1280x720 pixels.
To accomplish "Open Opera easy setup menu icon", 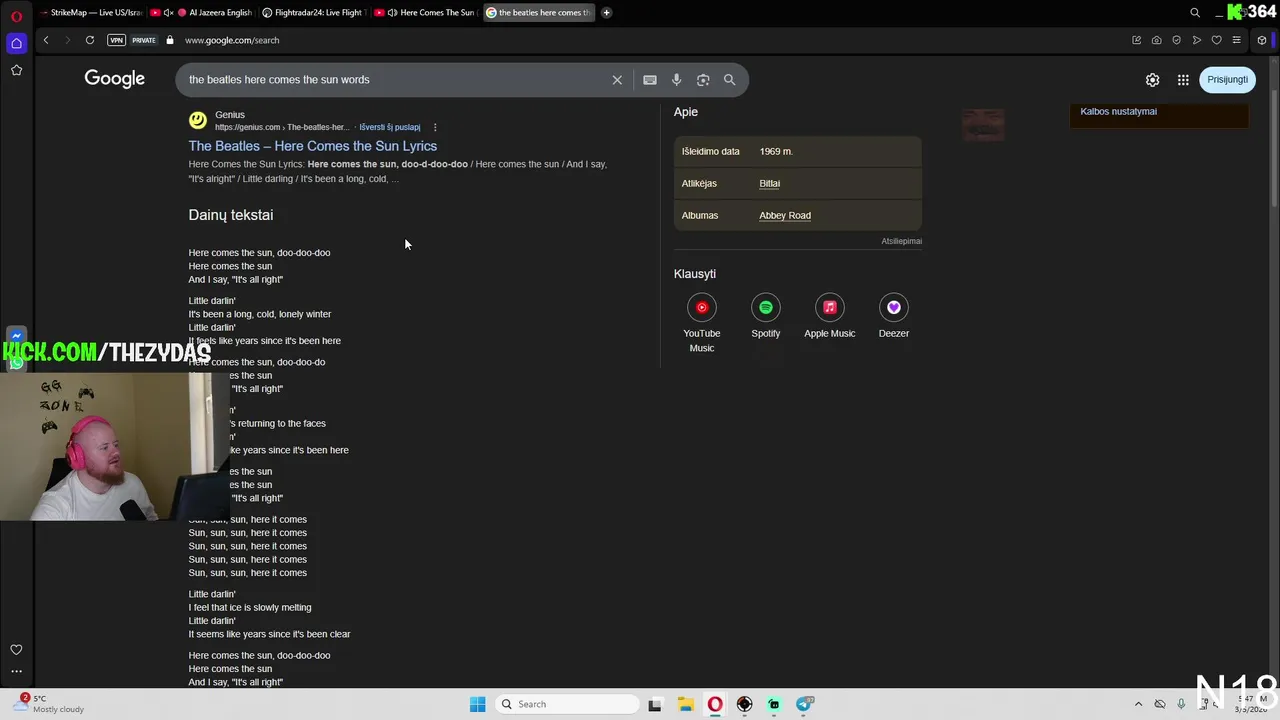I will 1237,40.
